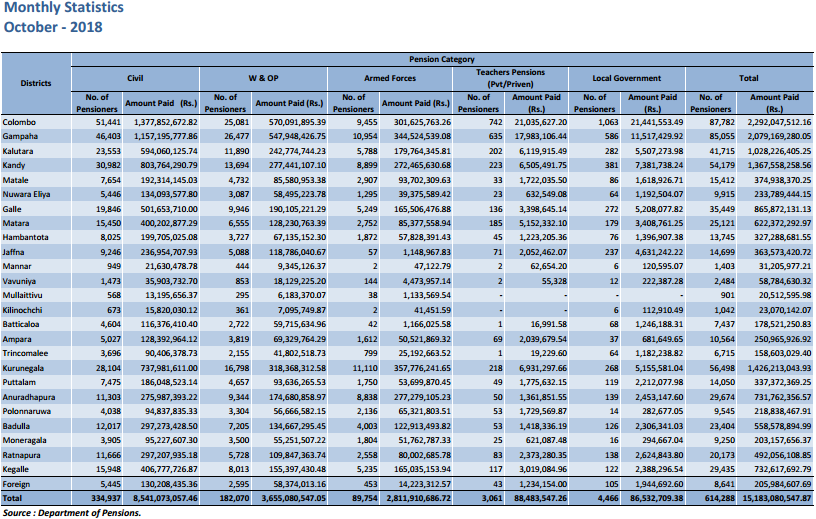Click the Kurunegala district cell

pyautogui.click(x=23, y=368)
